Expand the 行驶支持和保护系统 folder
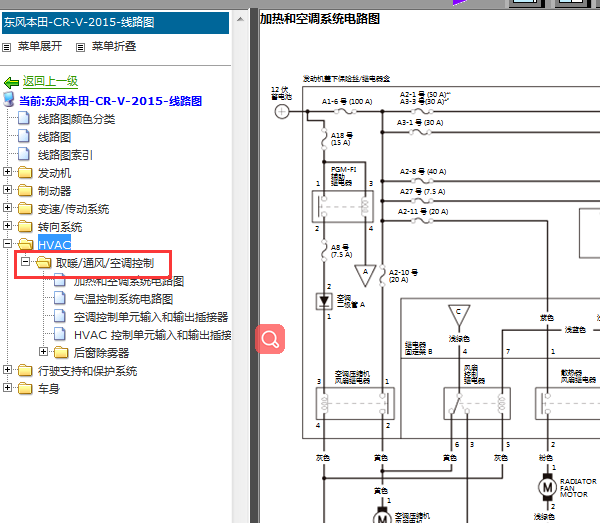600x523 pixels. pos(7,369)
